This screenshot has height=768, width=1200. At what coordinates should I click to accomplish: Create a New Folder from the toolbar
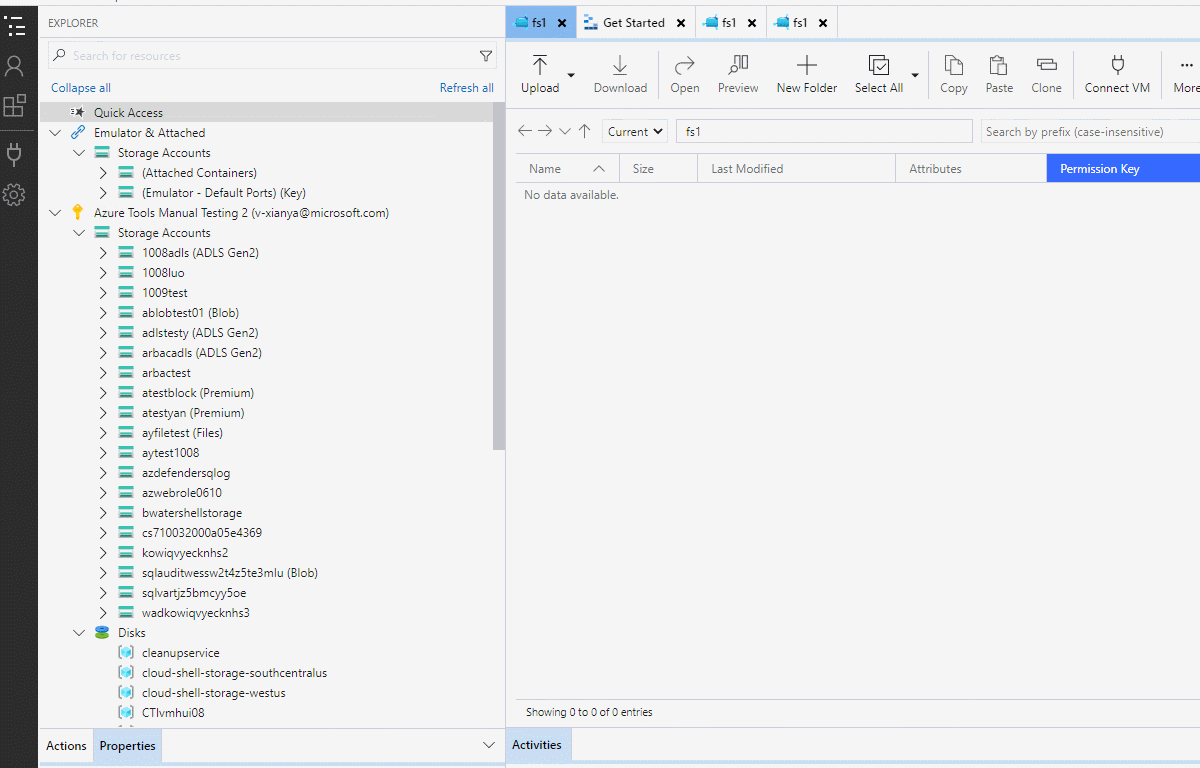tap(807, 75)
